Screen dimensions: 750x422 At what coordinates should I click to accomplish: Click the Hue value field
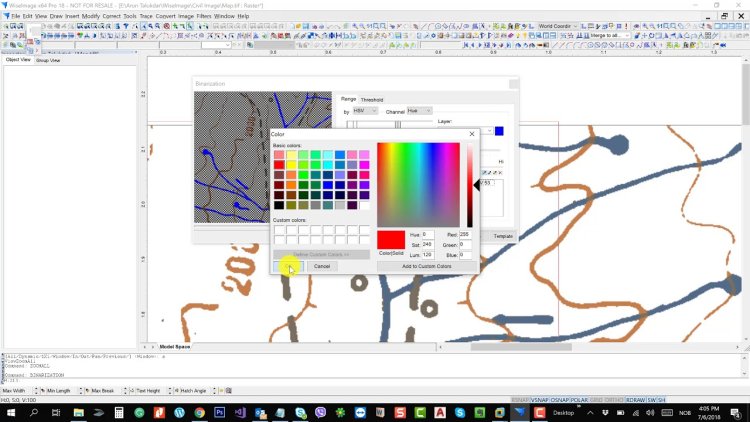click(x=428, y=234)
